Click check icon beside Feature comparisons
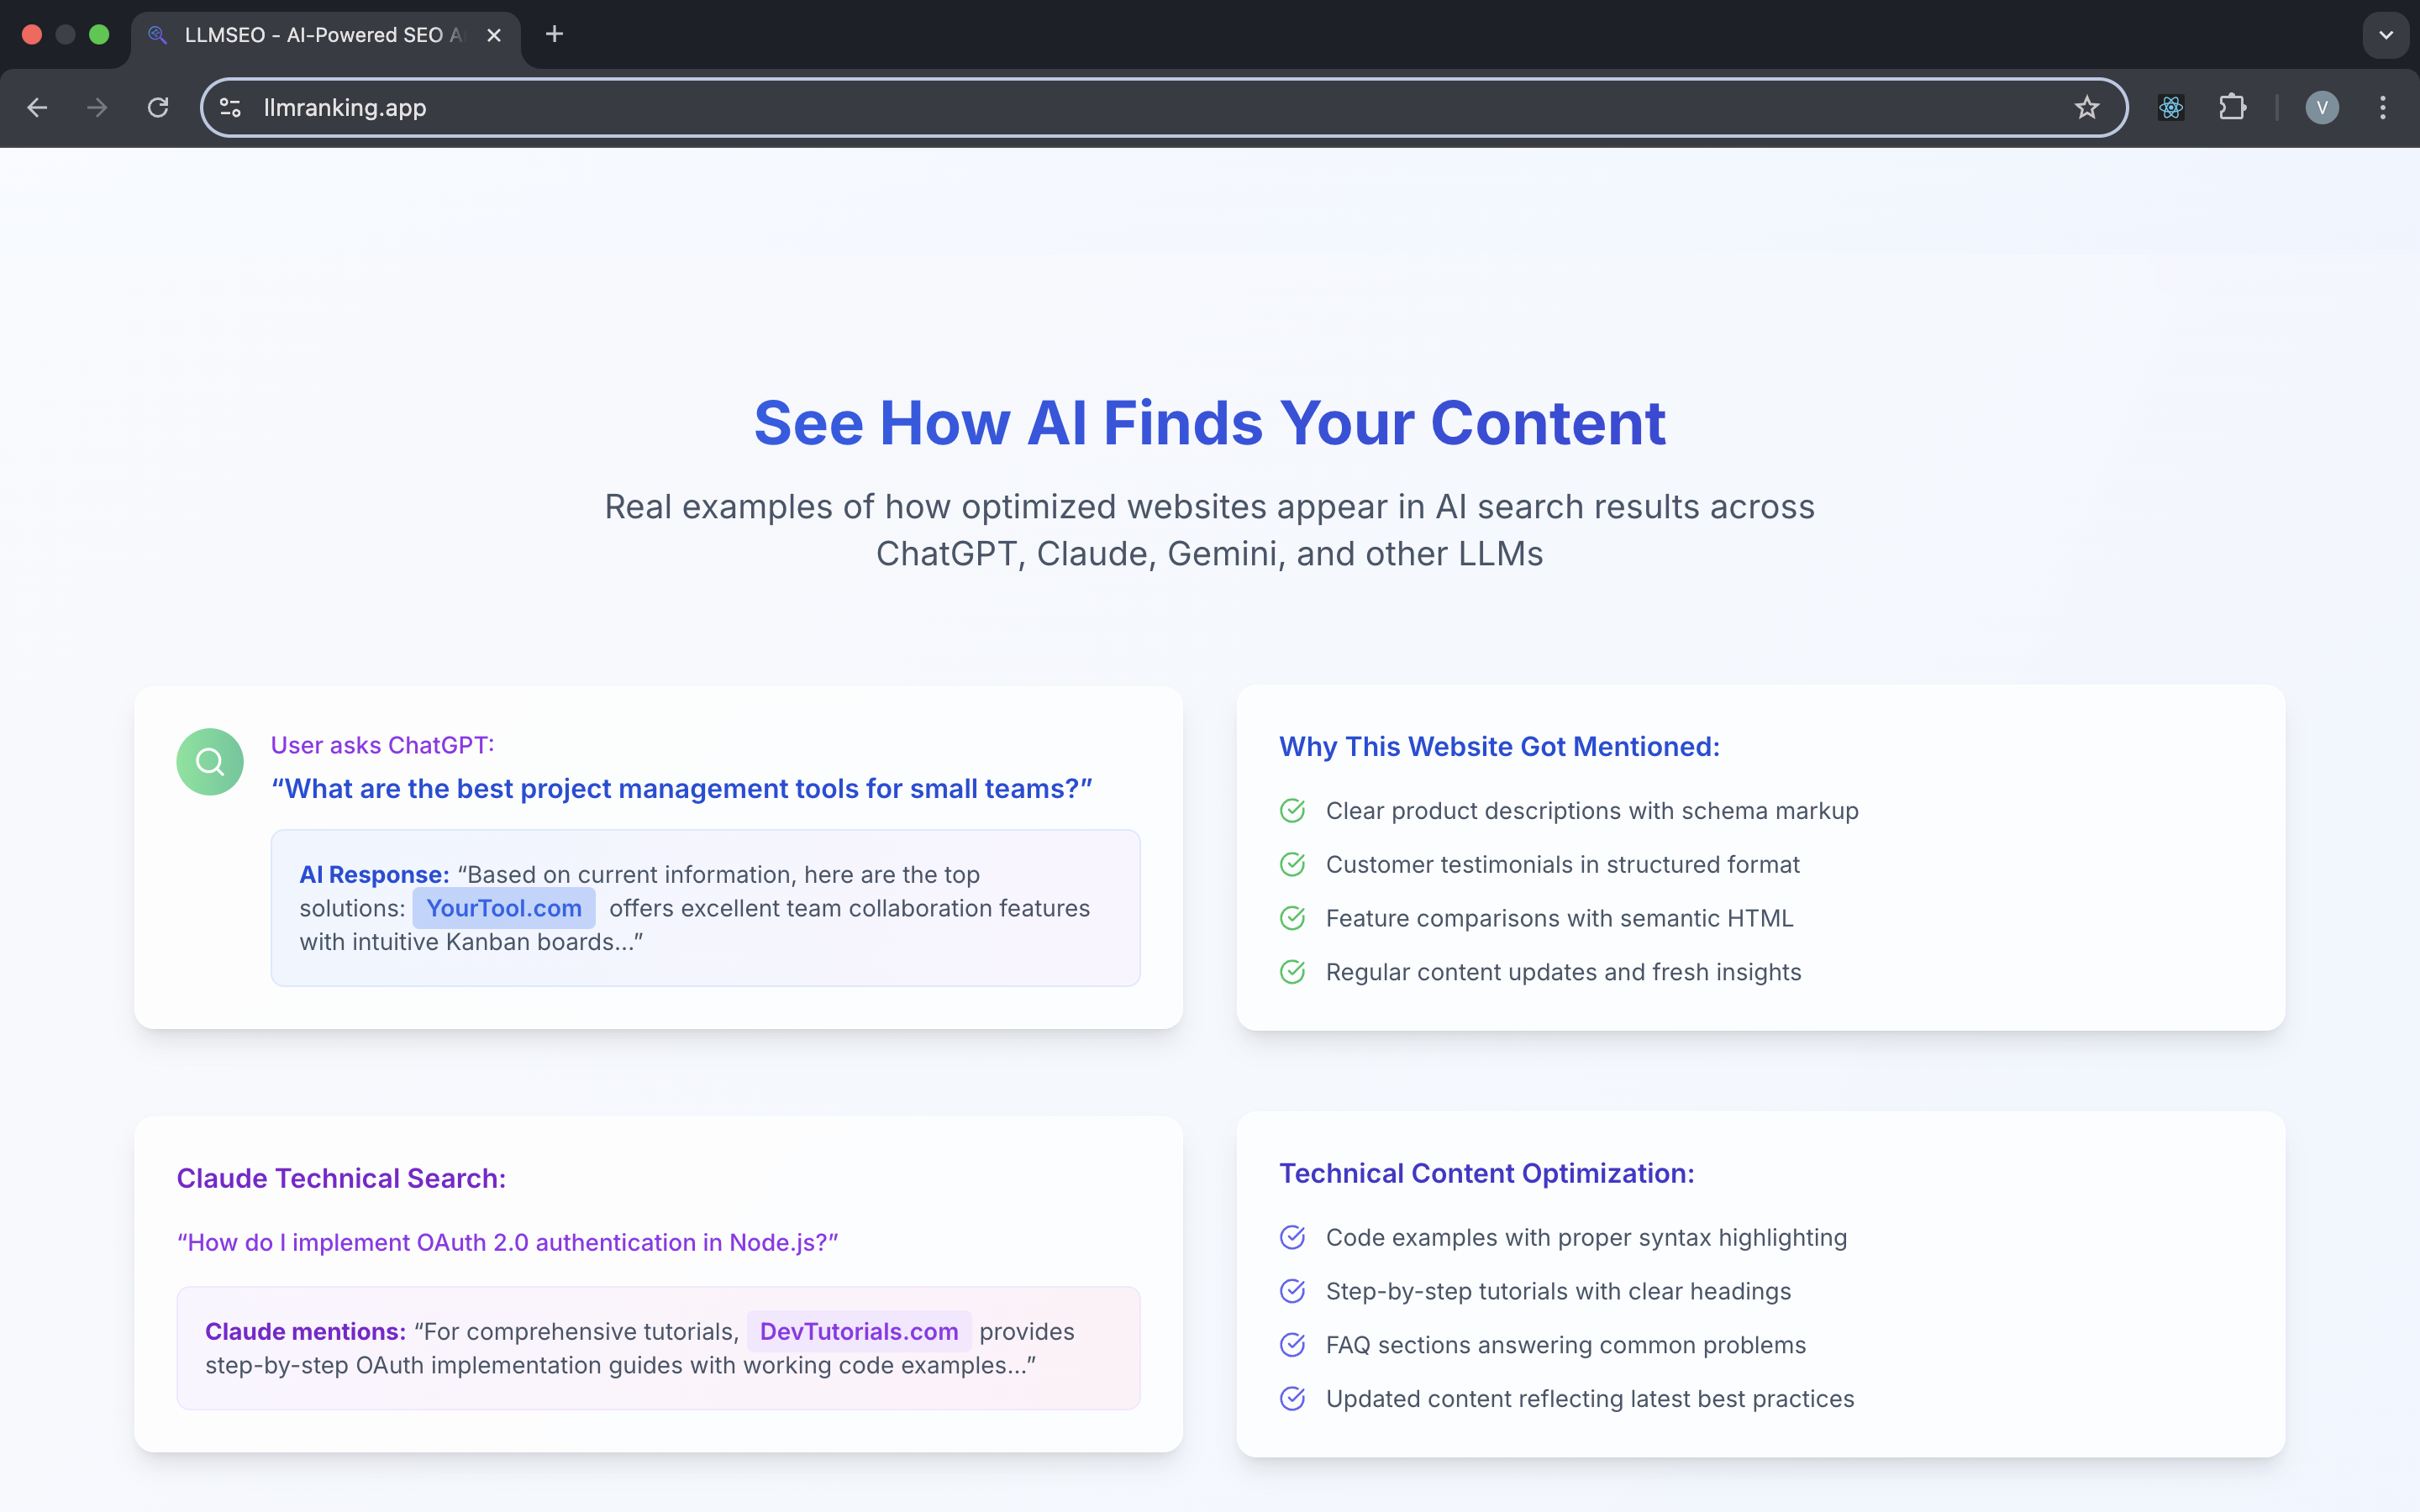2420x1512 pixels. click(1292, 918)
